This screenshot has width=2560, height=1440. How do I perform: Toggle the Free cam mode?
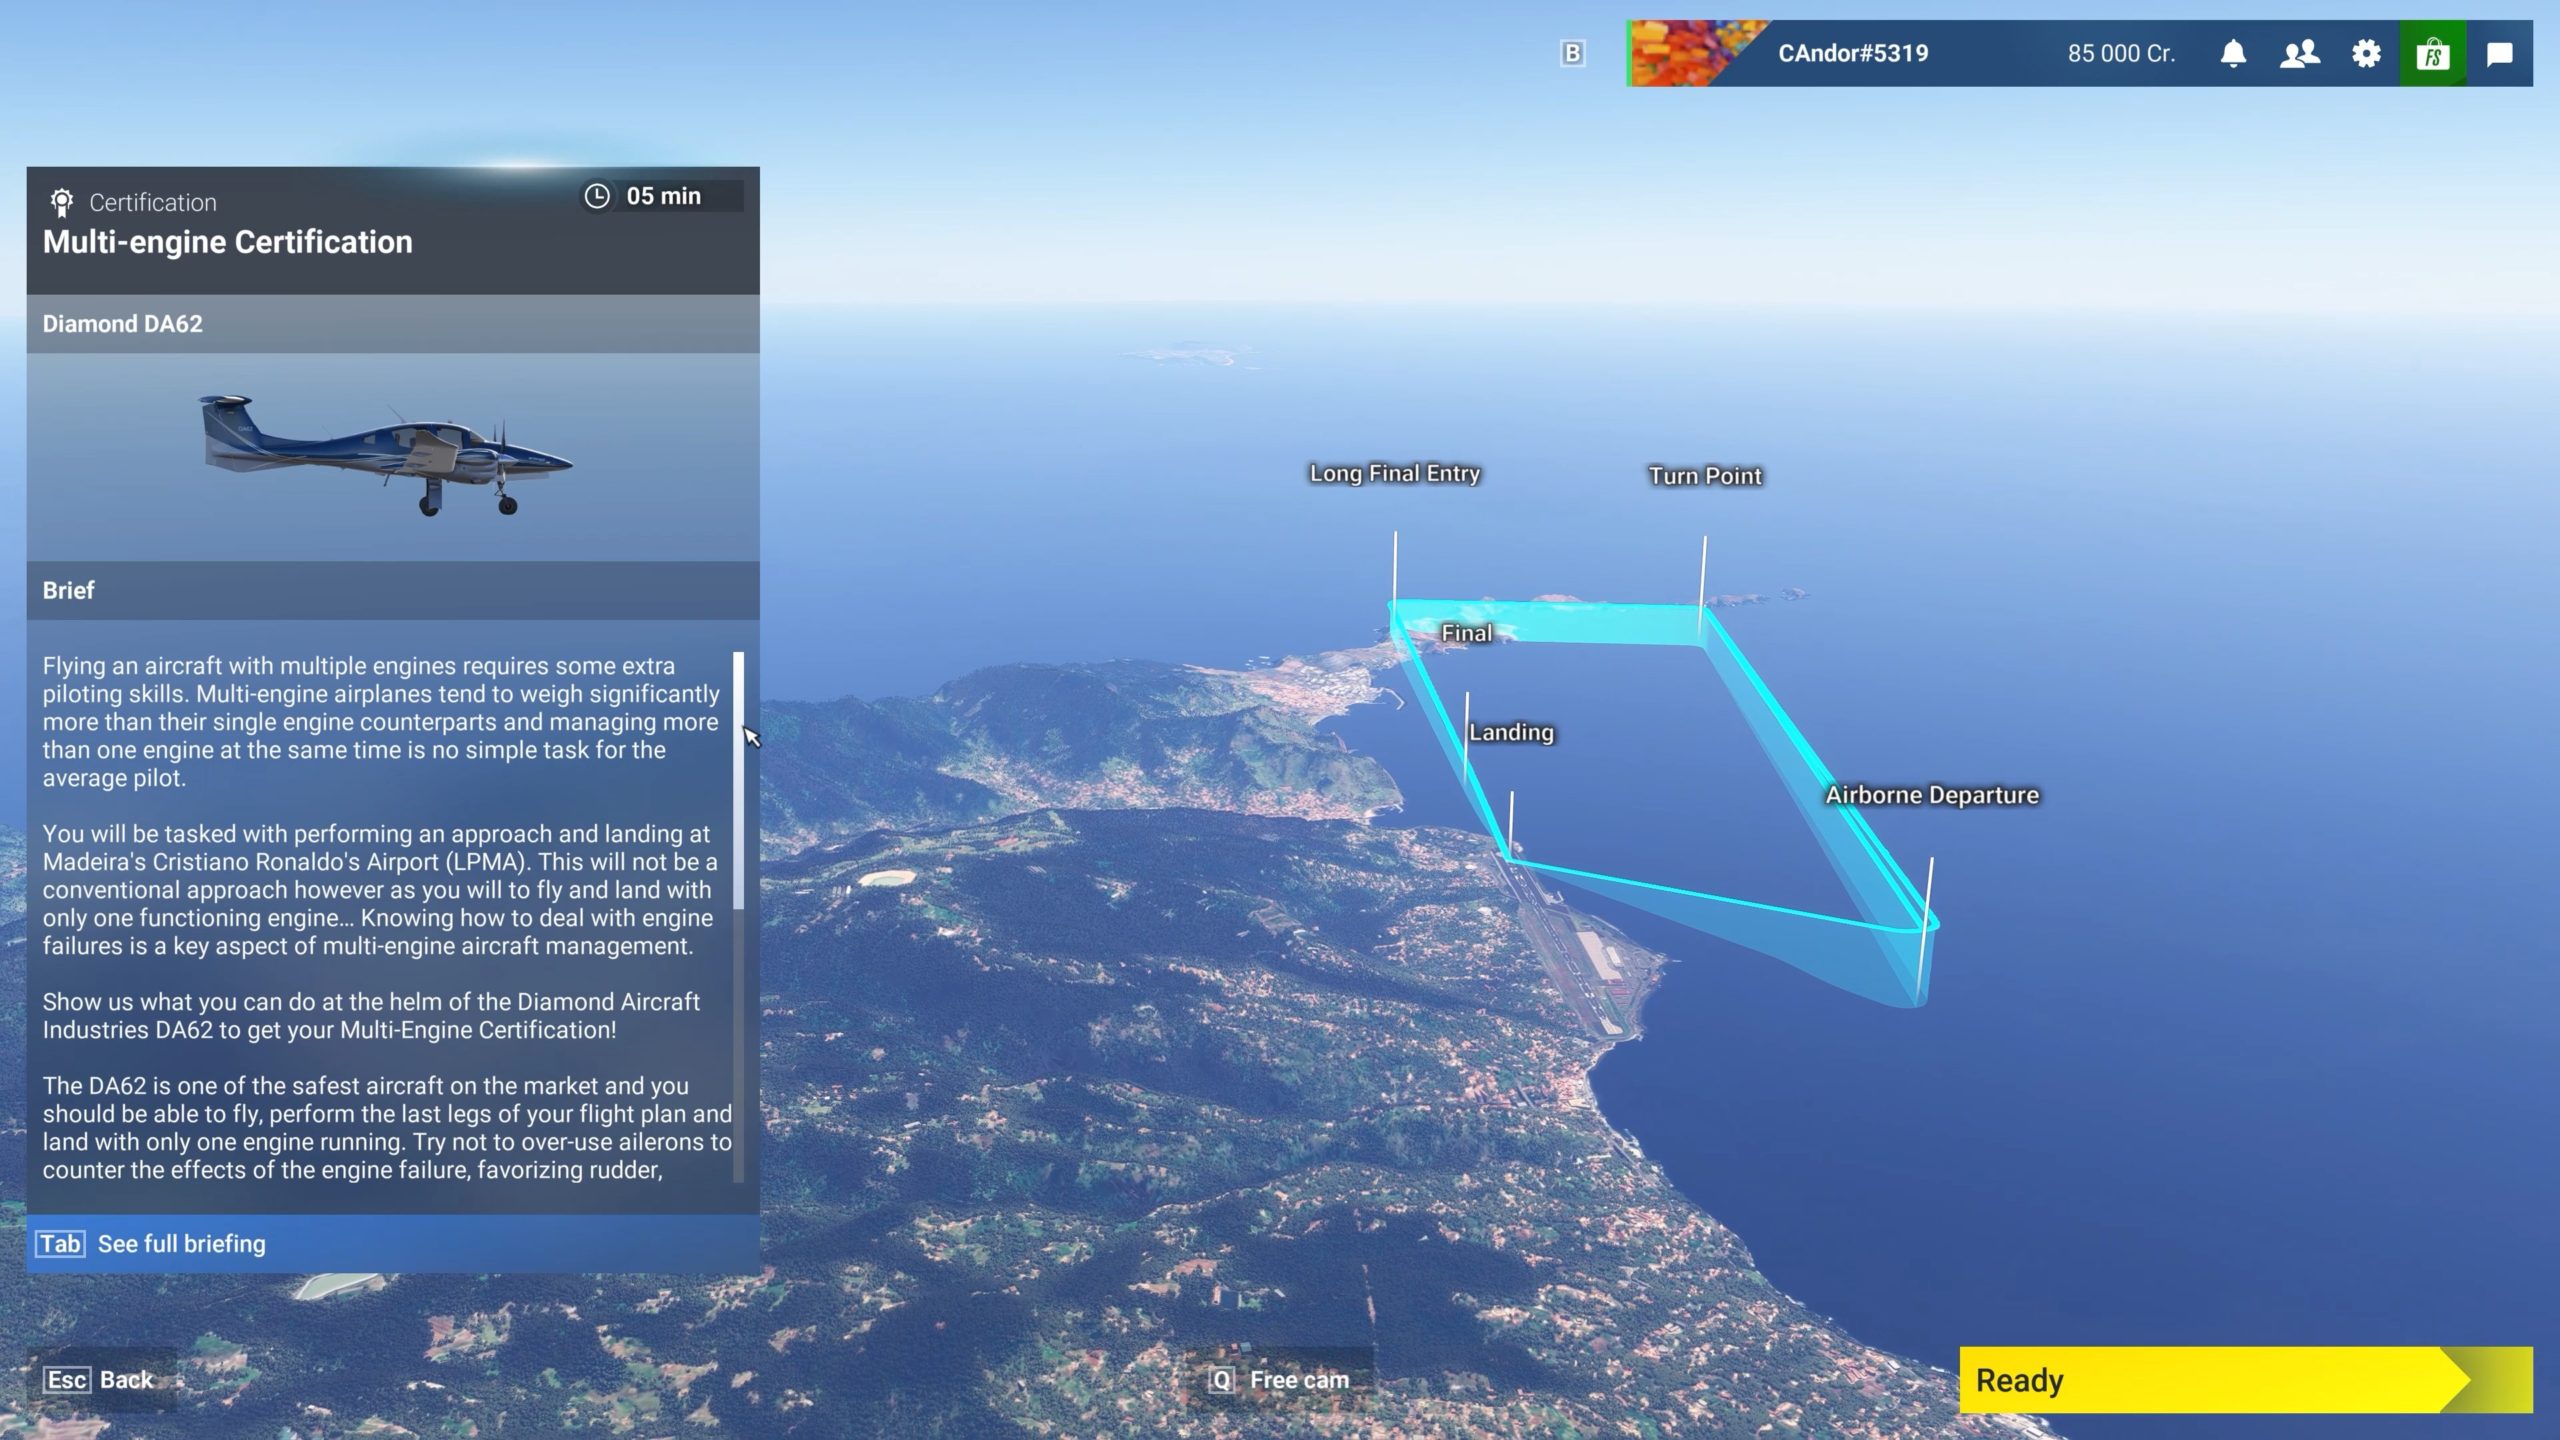click(1280, 1378)
